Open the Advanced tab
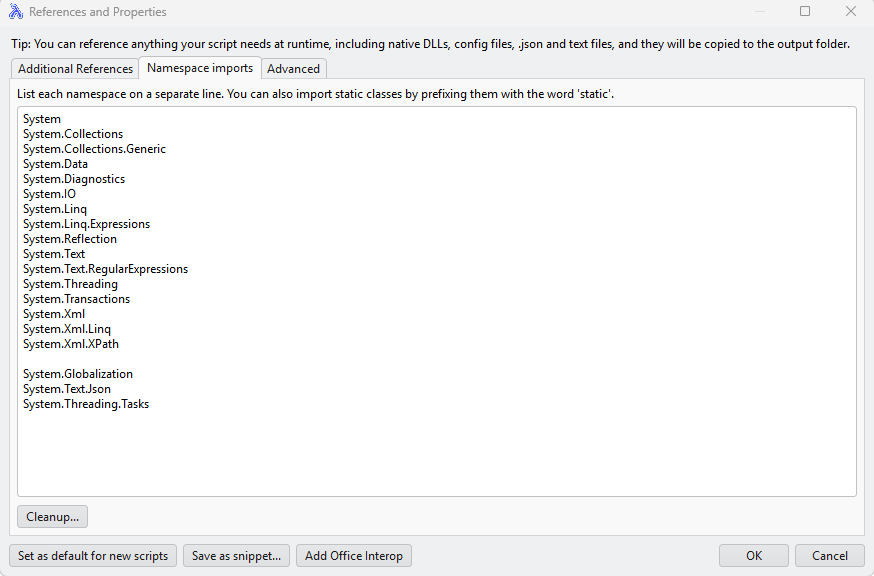This screenshot has height=576, width=874. click(293, 69)
